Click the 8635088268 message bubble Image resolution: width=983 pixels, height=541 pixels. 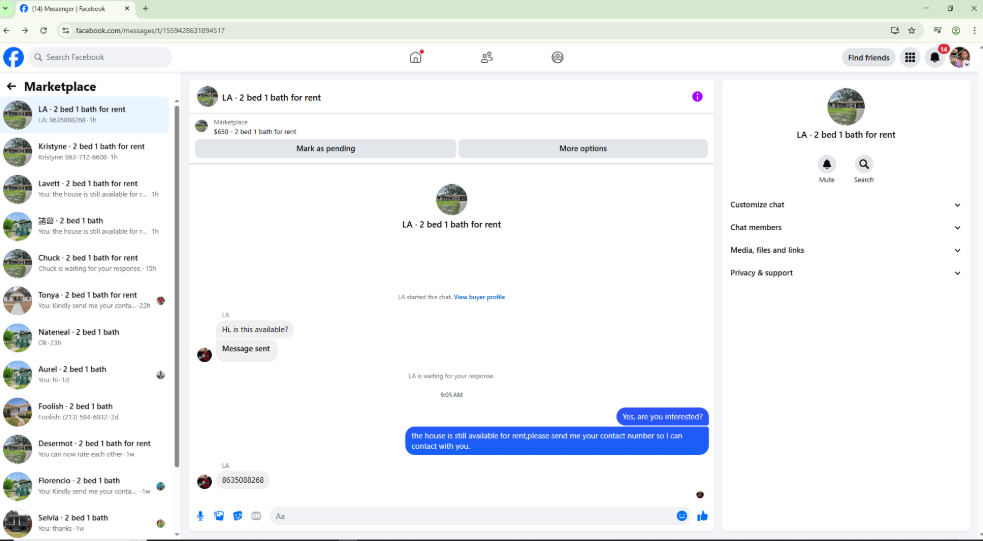[243, 480]
